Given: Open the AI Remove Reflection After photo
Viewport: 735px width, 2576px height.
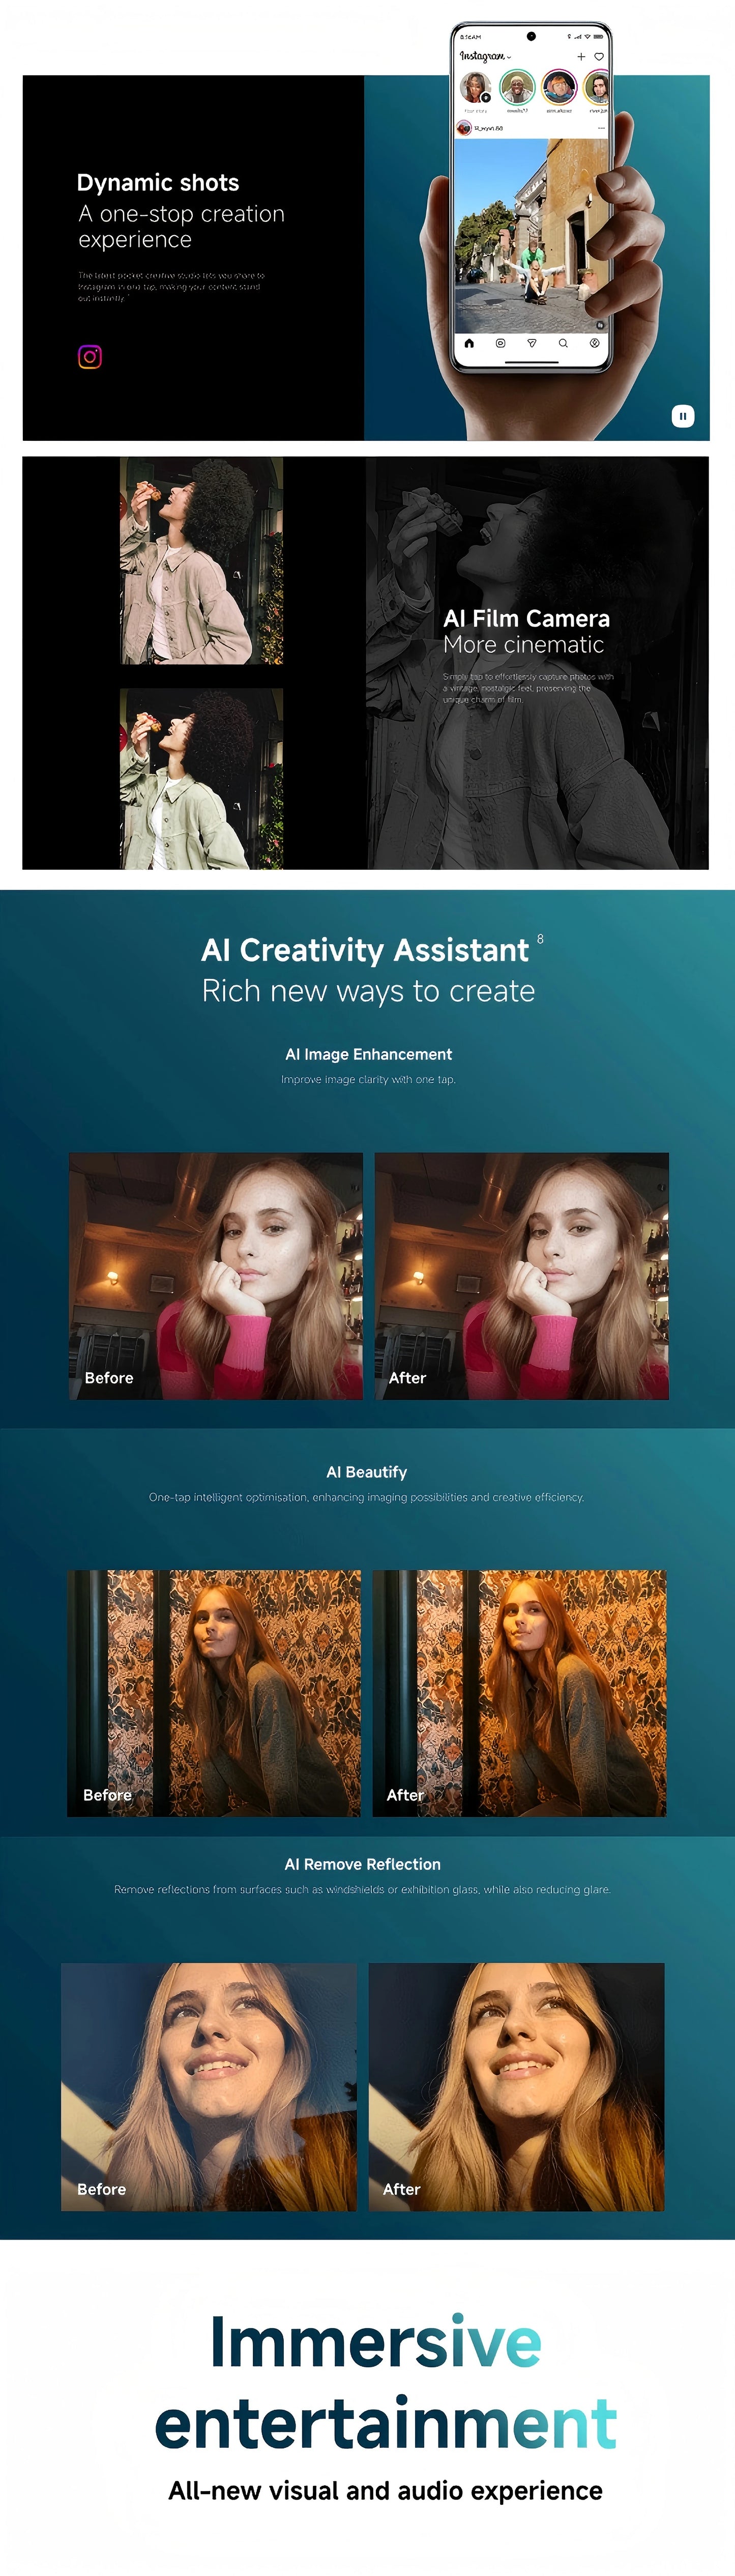Looking at the screenshot, I should coord(516,2087).
